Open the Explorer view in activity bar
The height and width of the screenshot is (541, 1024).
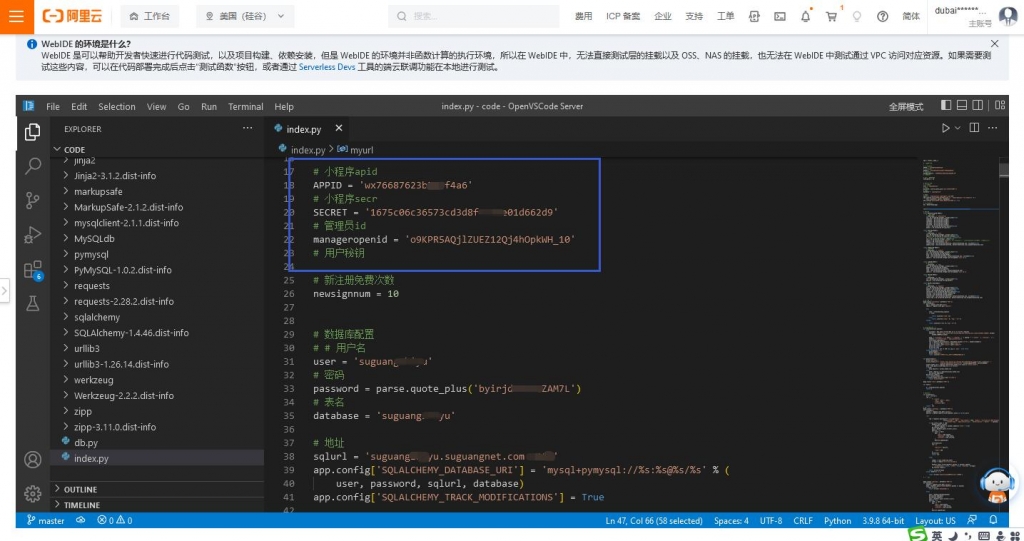(33, 132)
